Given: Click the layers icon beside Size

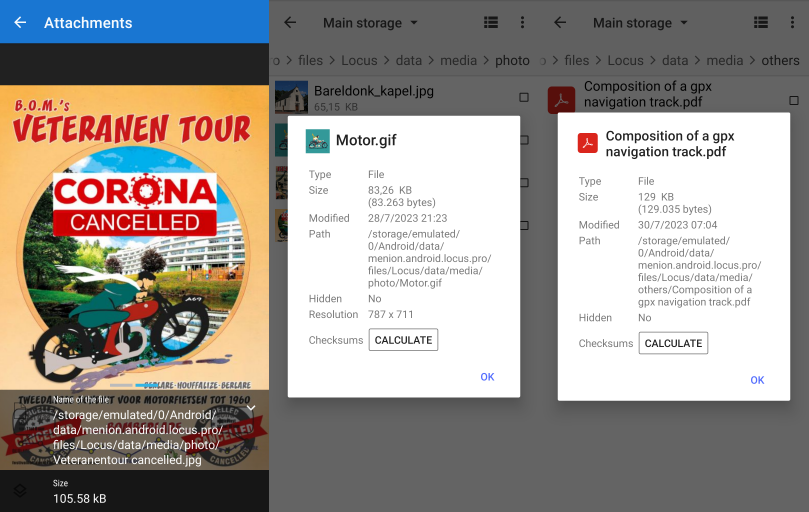Looking at the screenshot, I should click(20, 490).
